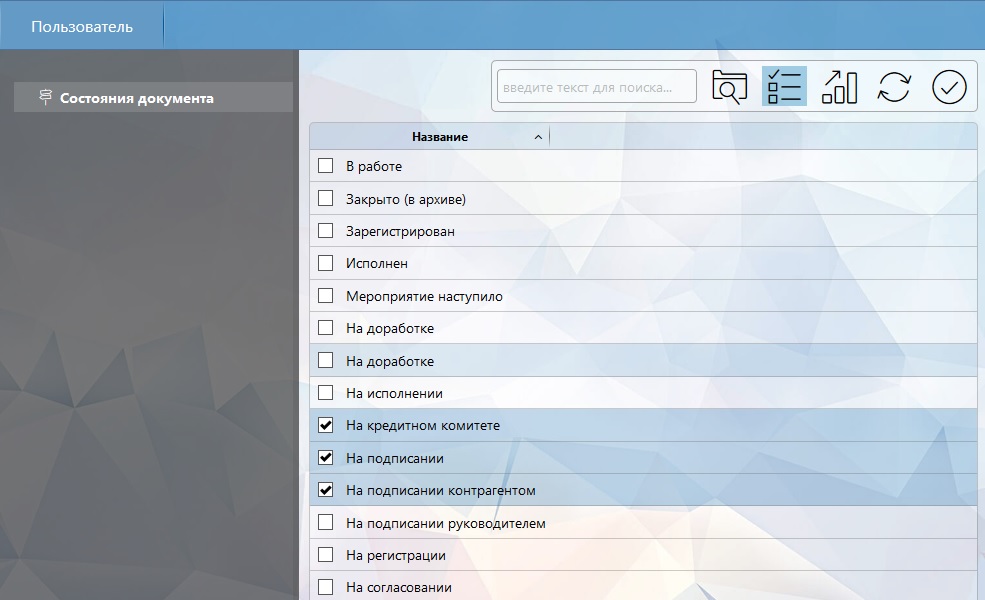Select Состояния документа in the sidebar
The image size is (985, 600).
(136, 98)
